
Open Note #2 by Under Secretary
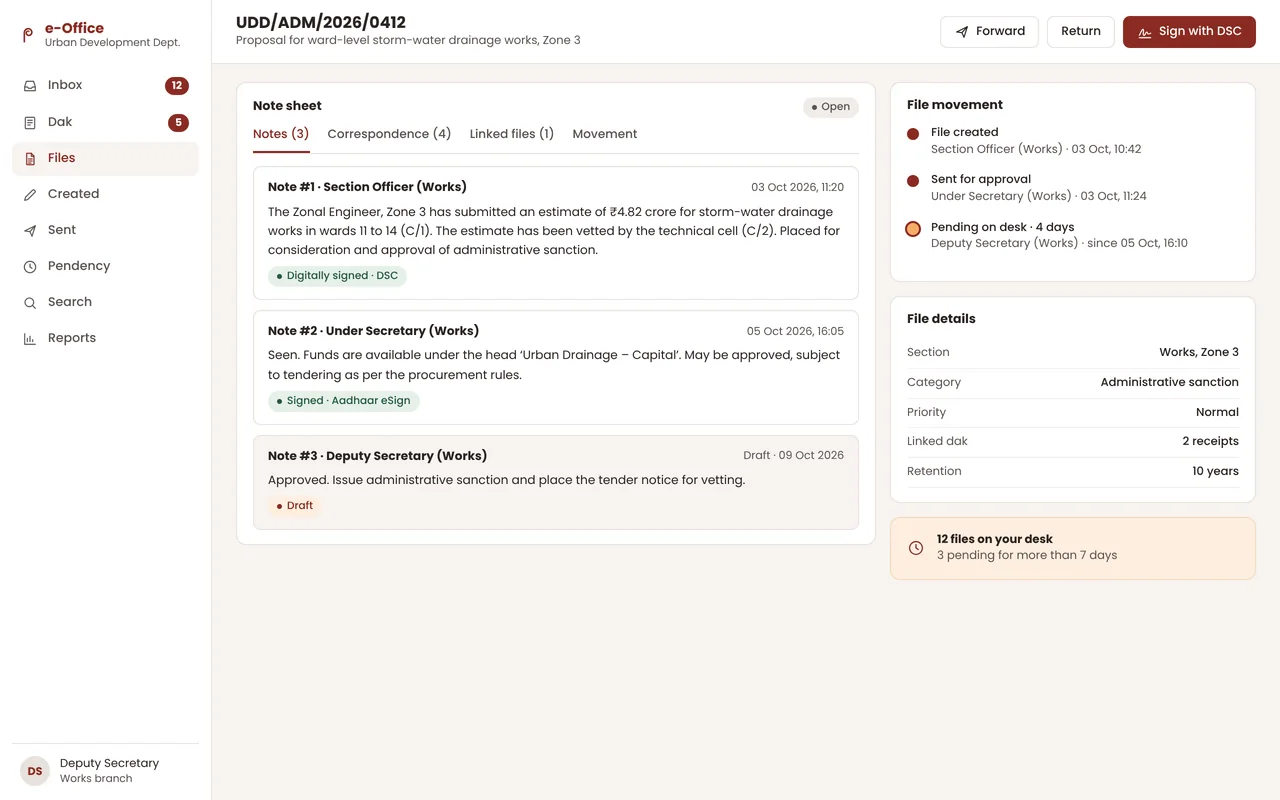click(x=556, y=367)
